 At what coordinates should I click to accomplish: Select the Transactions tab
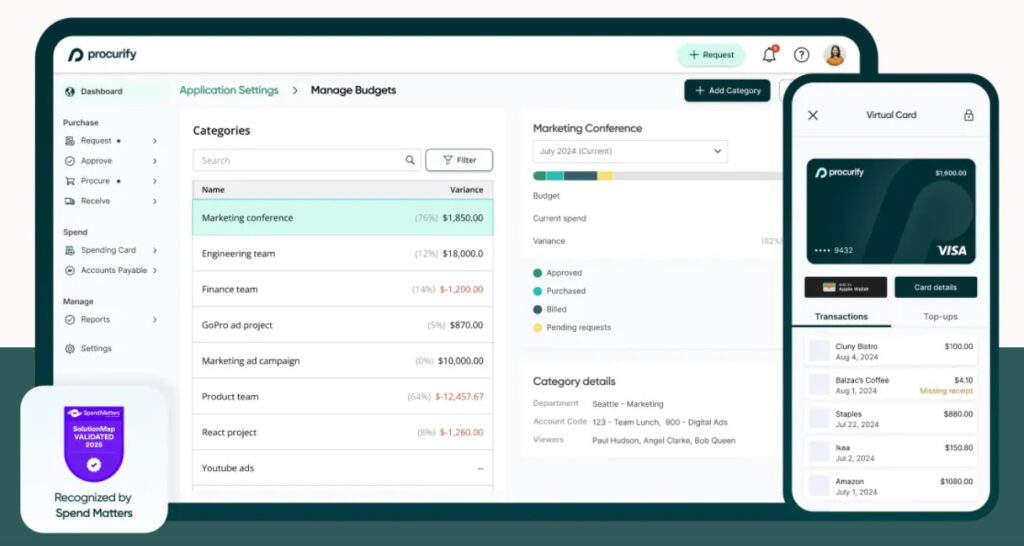pyautogui.click(x=841, y=316)
